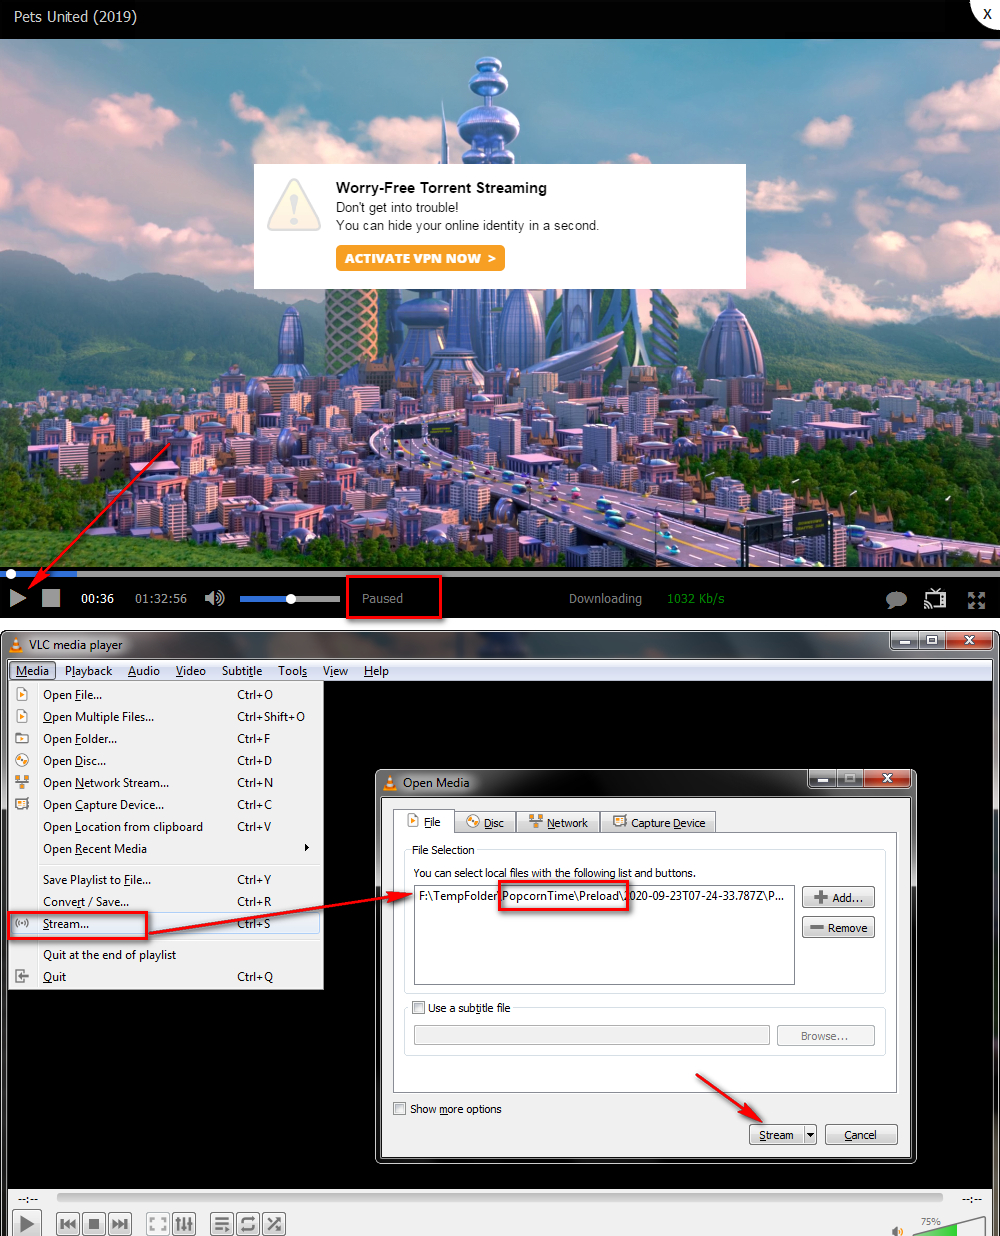Image resolution: width=1000 pixels, height=1236 pixels.
Task: Switch to the Network tab in Open Media
Action: 558,822
